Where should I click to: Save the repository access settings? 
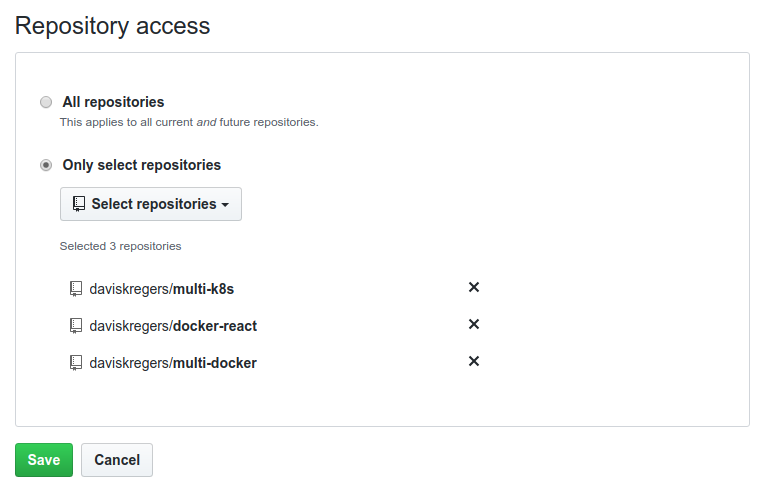point(44,460)
